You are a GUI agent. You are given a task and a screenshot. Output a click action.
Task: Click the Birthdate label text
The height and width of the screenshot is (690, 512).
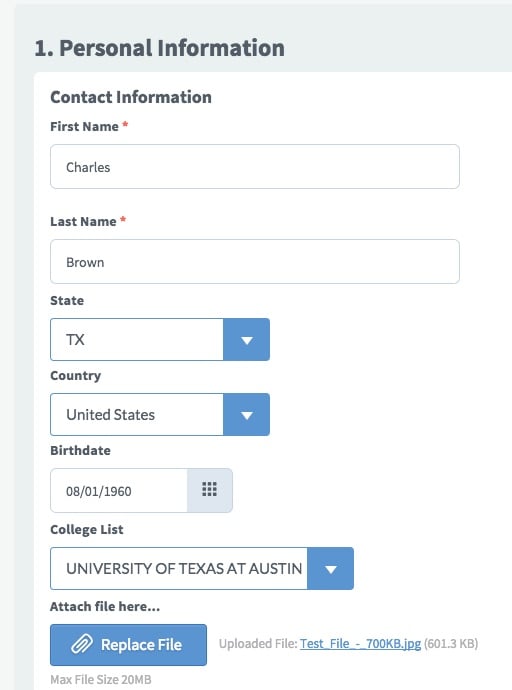pyautogui.click(x=80, y=451)
